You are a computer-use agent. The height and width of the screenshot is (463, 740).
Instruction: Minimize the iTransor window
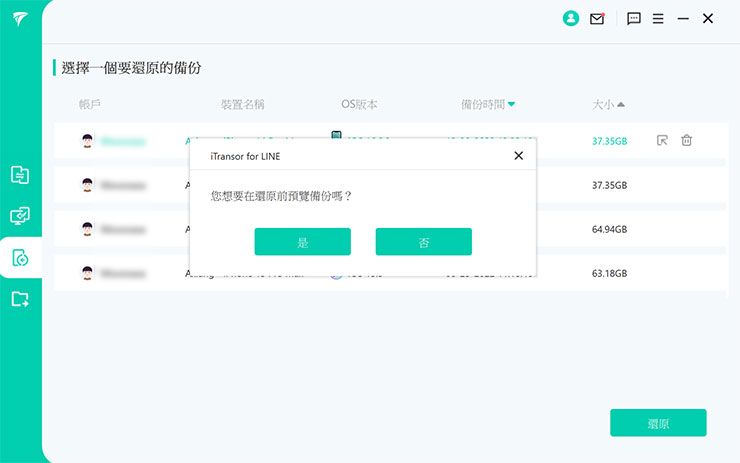[x=683, y=18]
